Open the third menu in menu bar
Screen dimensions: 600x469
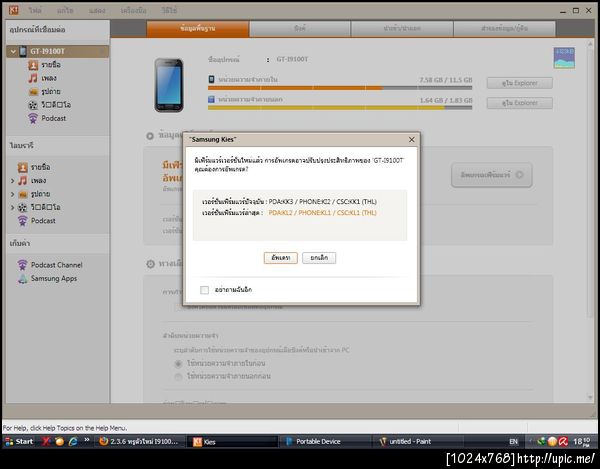click(97, 10)
